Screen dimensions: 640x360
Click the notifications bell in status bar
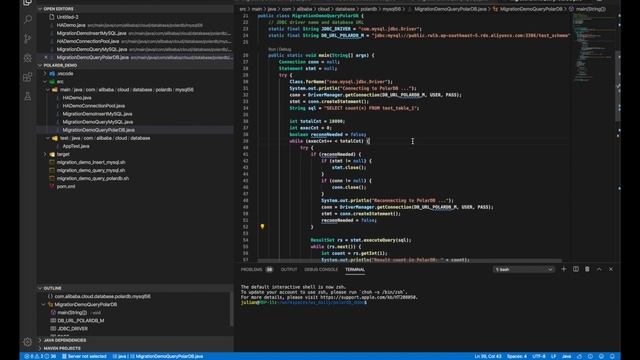612,356
